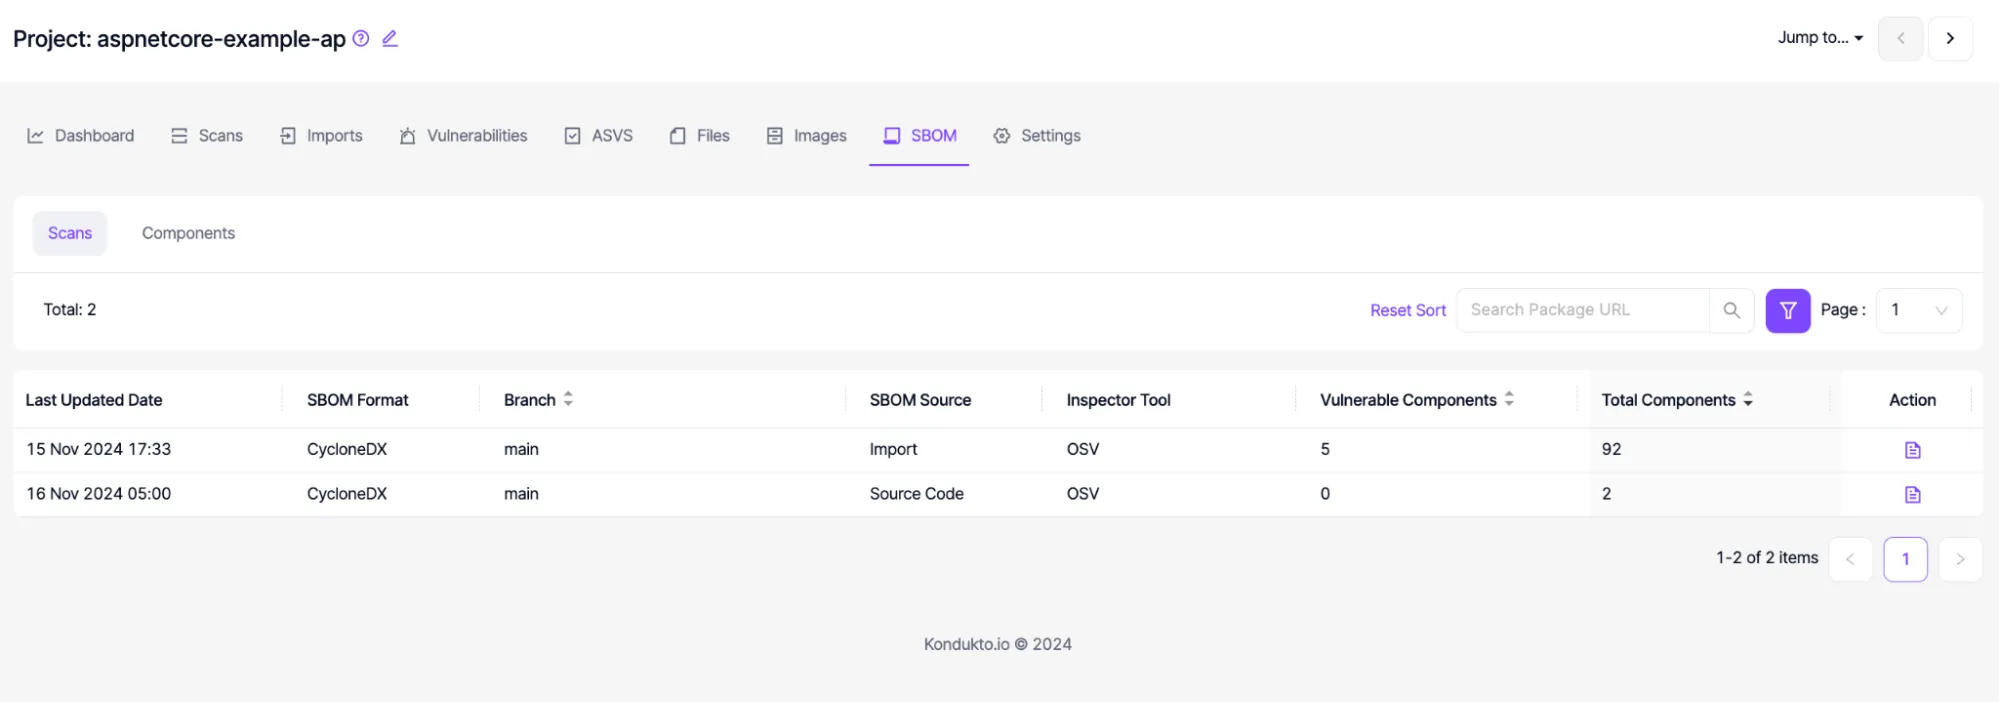1999x702 pixels.
Task: Select the Vulnerabilities flame icon
Action: point(406,135)
